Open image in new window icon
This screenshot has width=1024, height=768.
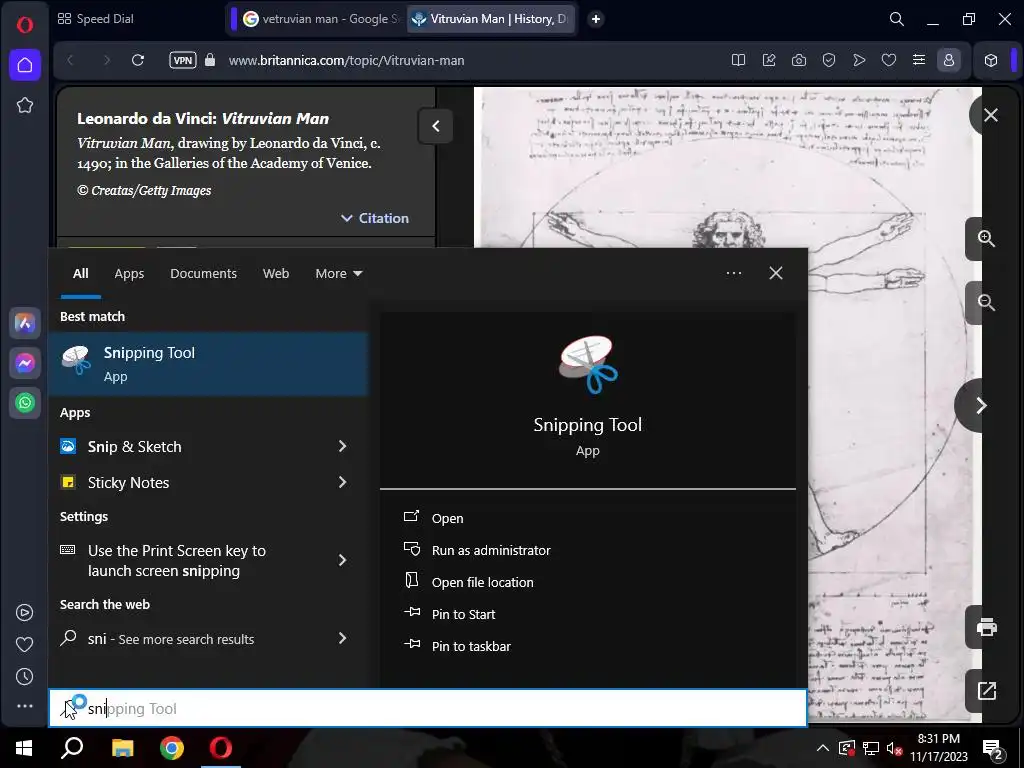pos(986,691)
